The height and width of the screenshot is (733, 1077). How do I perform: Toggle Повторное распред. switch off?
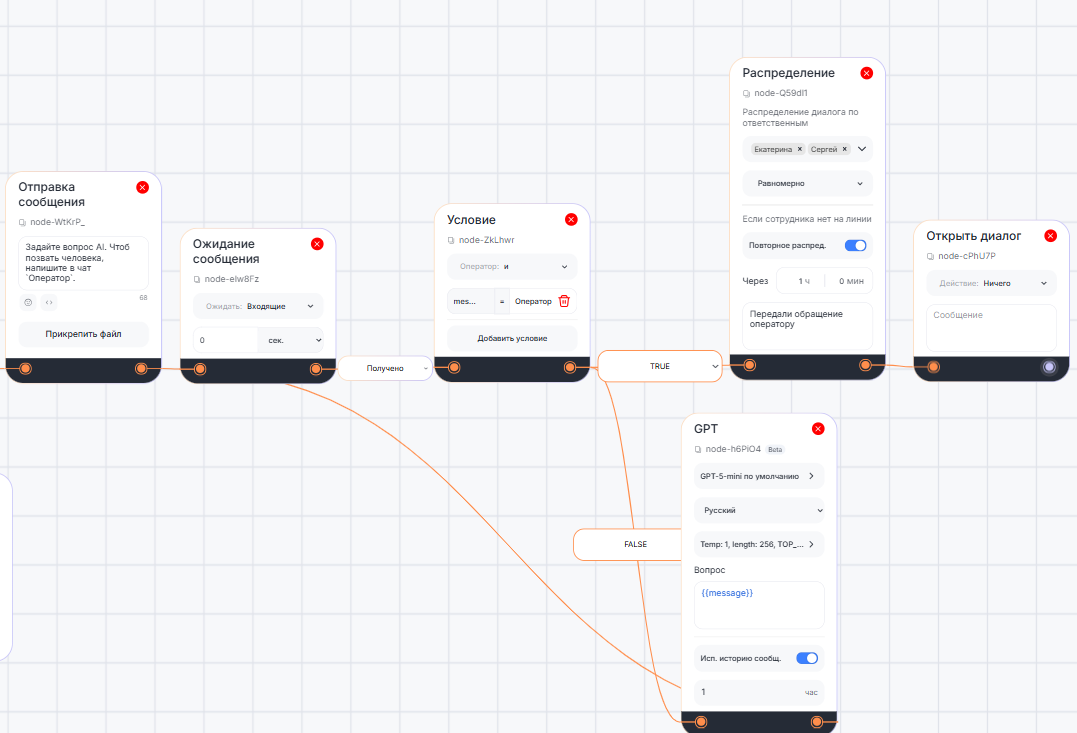tap(855, 245)
